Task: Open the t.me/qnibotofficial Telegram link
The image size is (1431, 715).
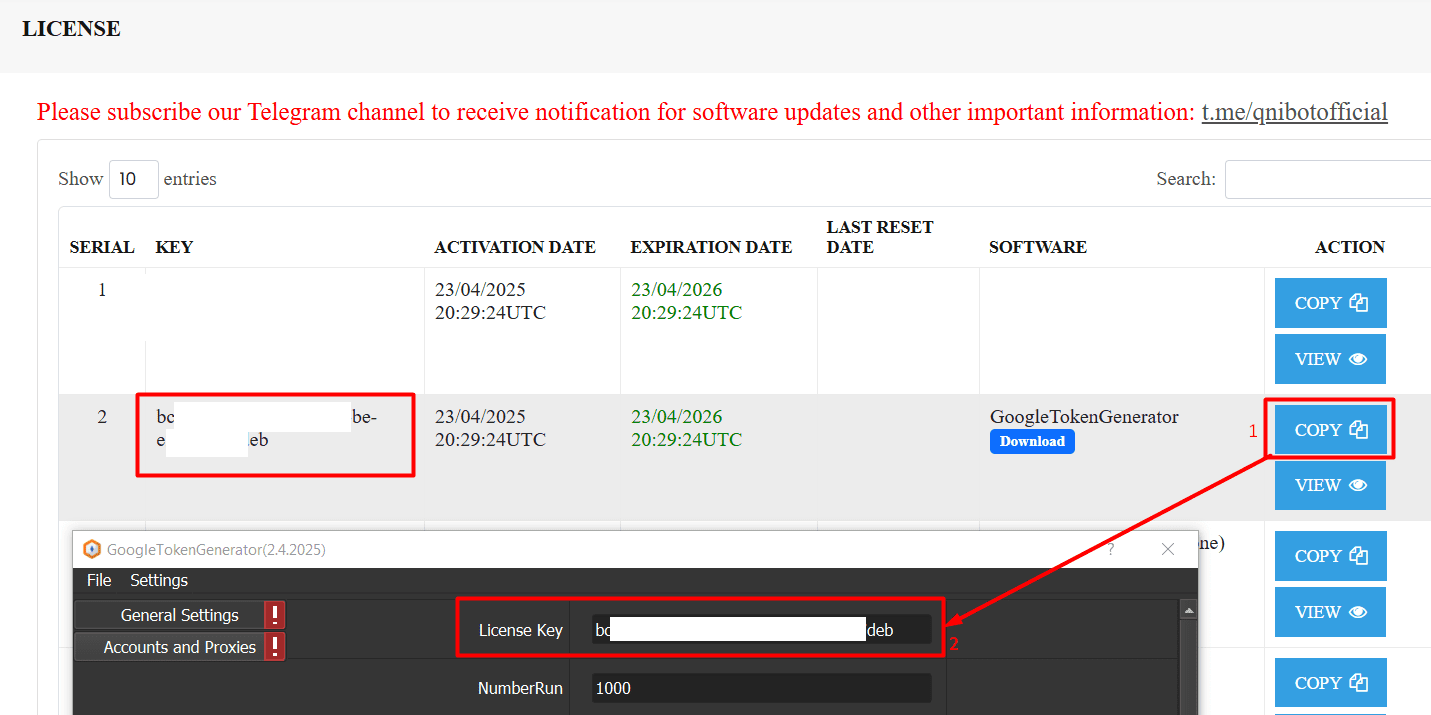Action: click(1294, 112)
